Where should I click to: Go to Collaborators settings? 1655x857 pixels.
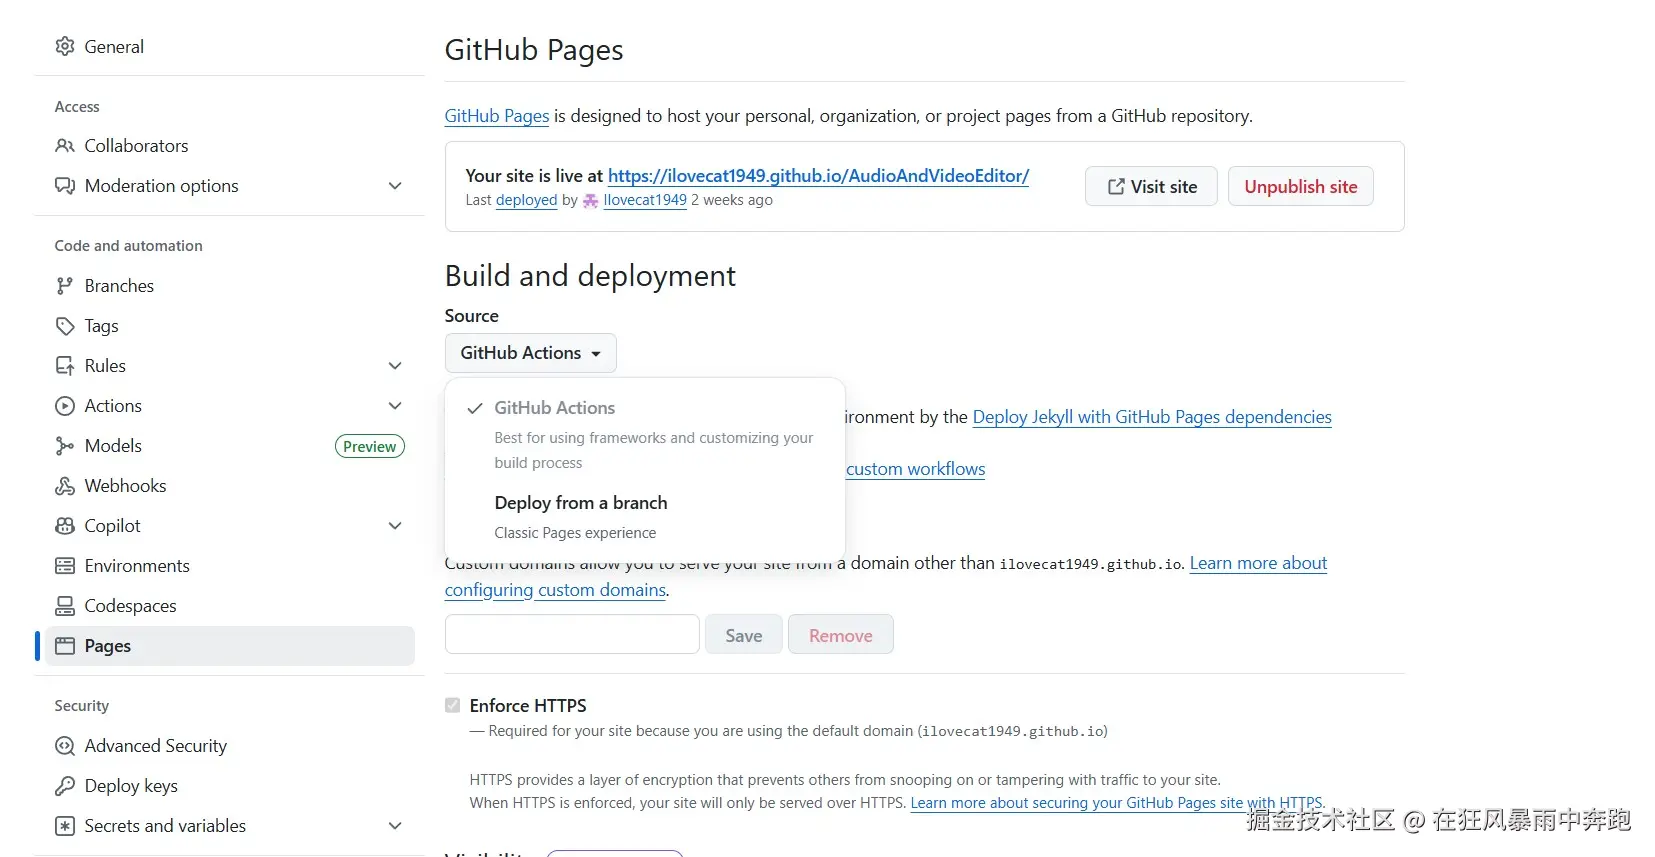(x=229, y=146)
